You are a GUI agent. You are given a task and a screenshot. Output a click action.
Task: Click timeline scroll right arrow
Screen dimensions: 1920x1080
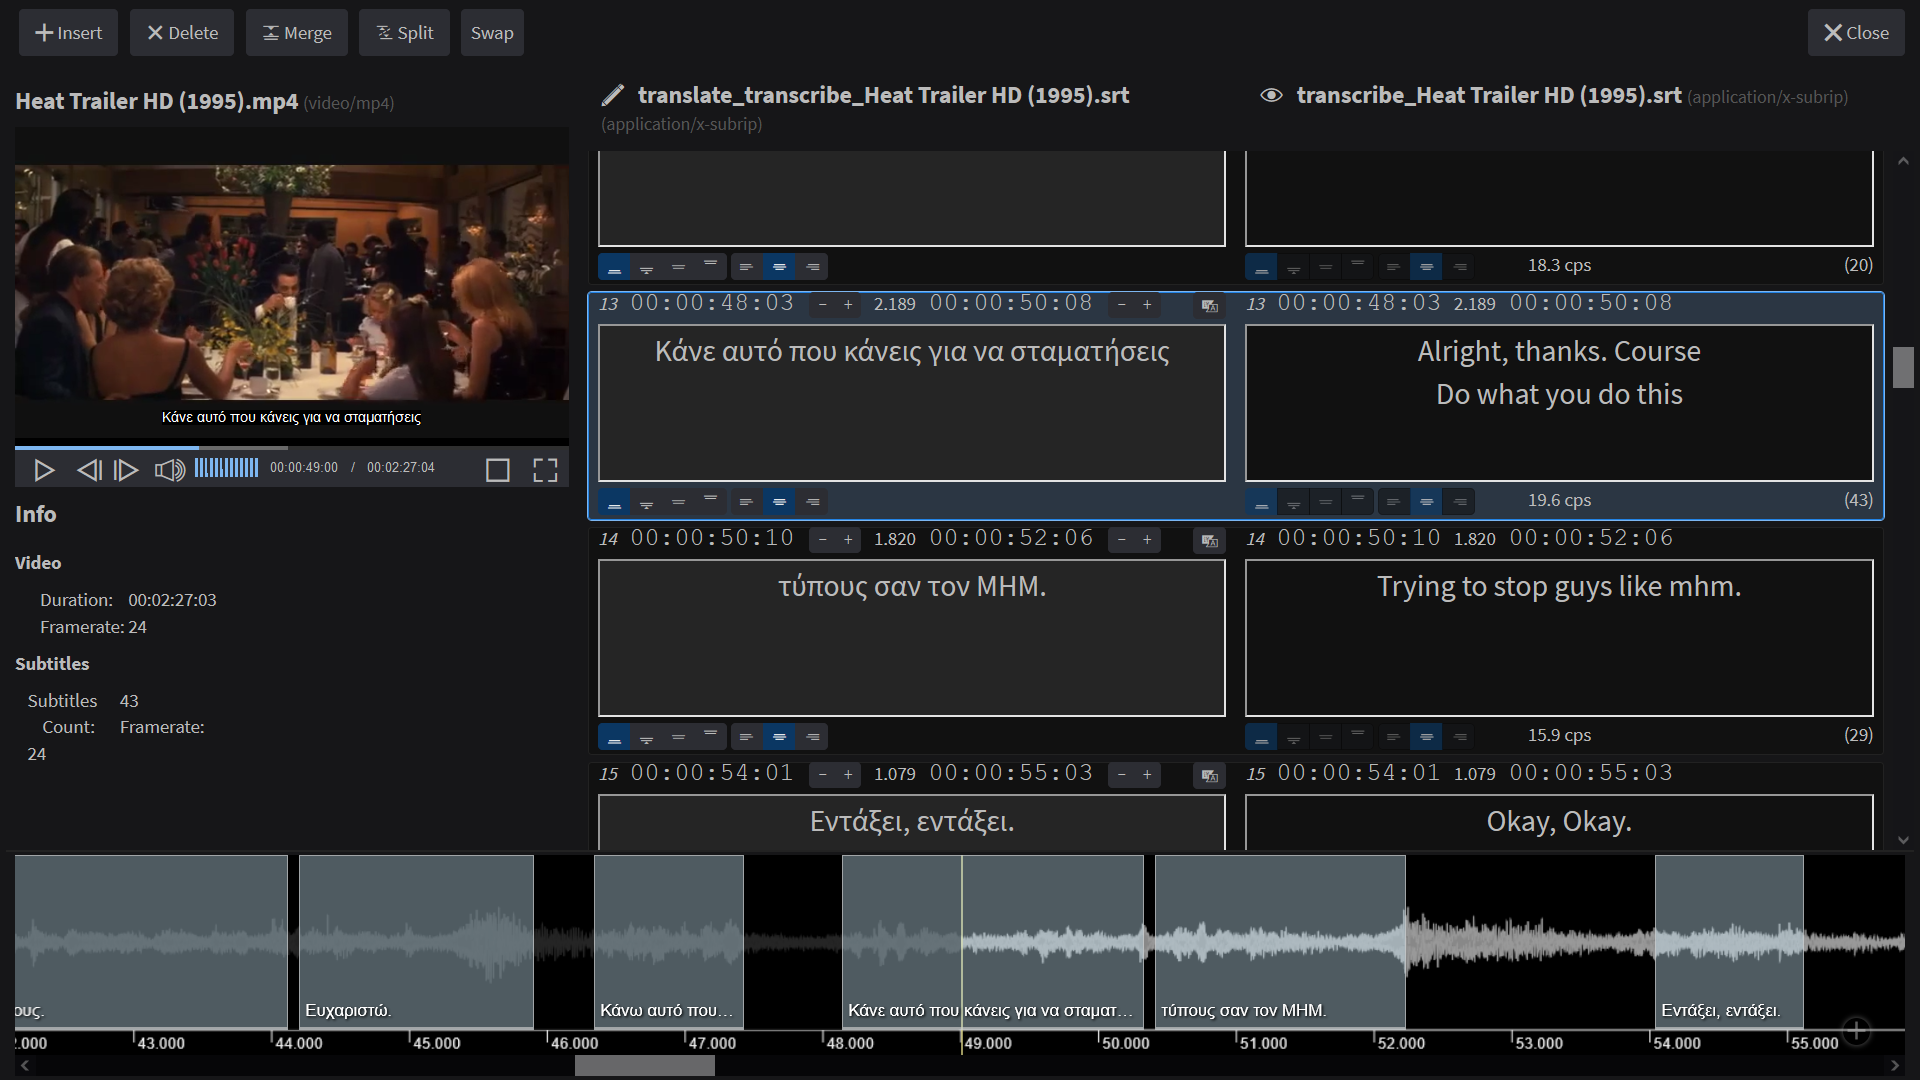[1895, 1066]
